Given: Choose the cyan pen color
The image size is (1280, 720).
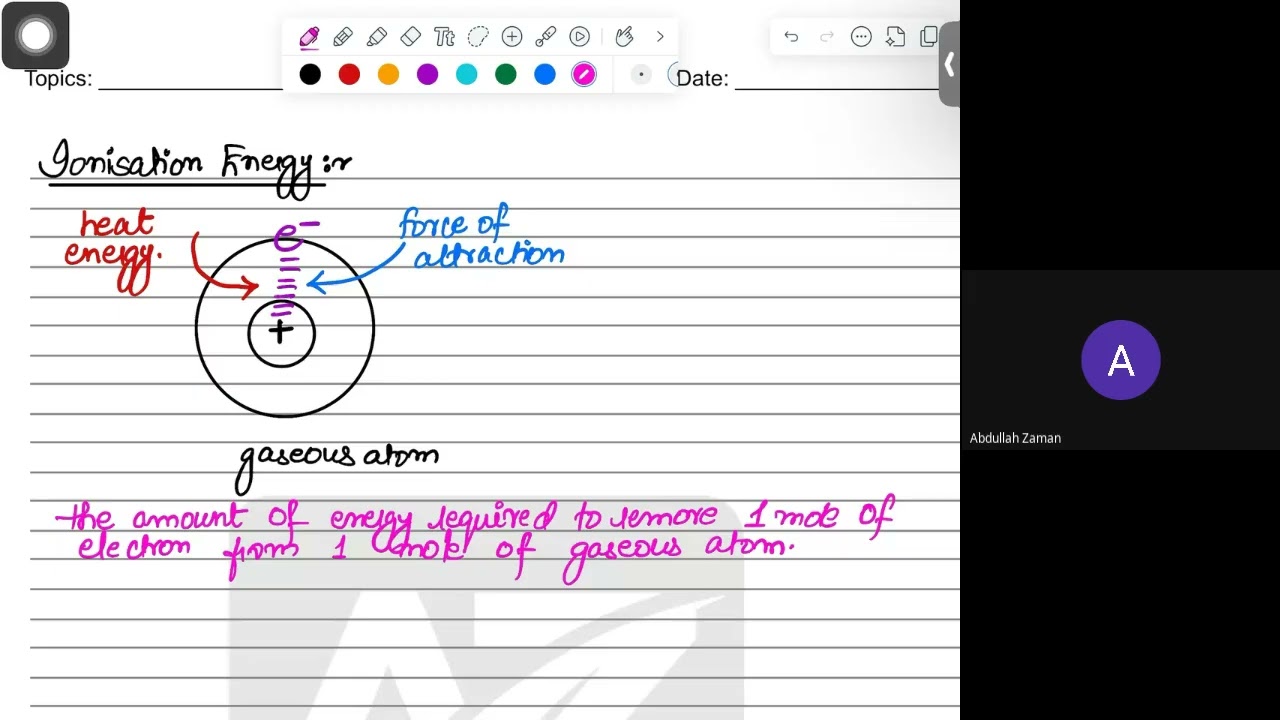Looking at the screenshot, I should click(467, 74).
